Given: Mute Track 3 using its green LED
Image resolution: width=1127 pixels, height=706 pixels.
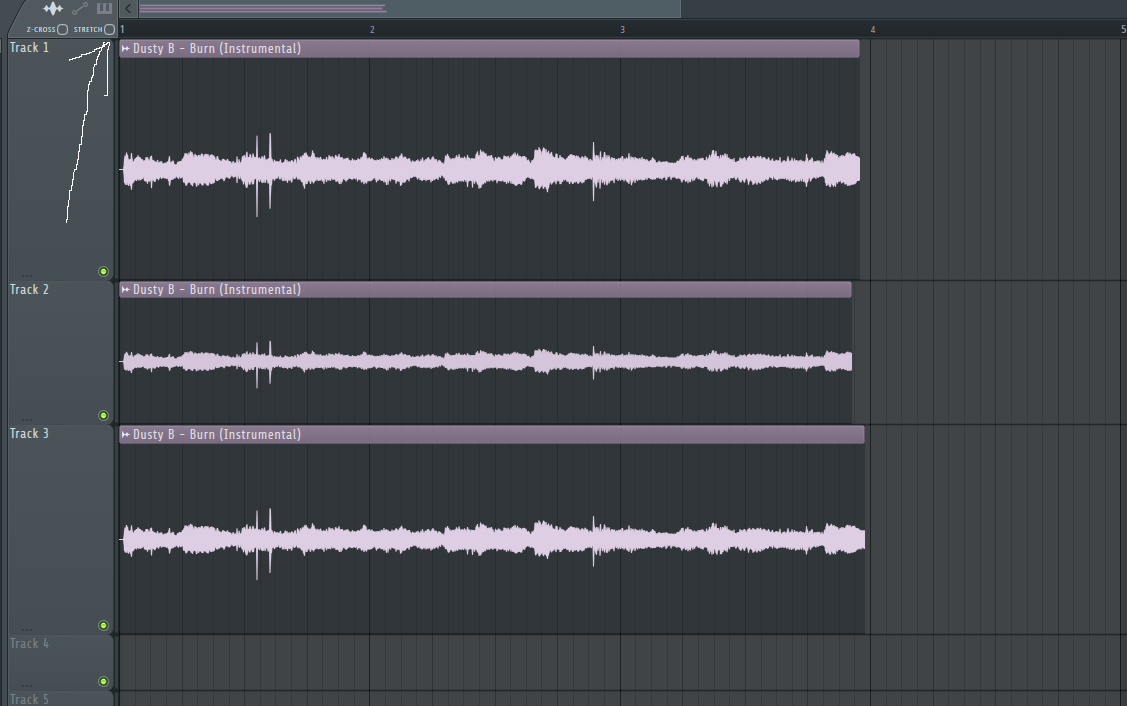Looking at the screenshot, I should pos(104,625).
